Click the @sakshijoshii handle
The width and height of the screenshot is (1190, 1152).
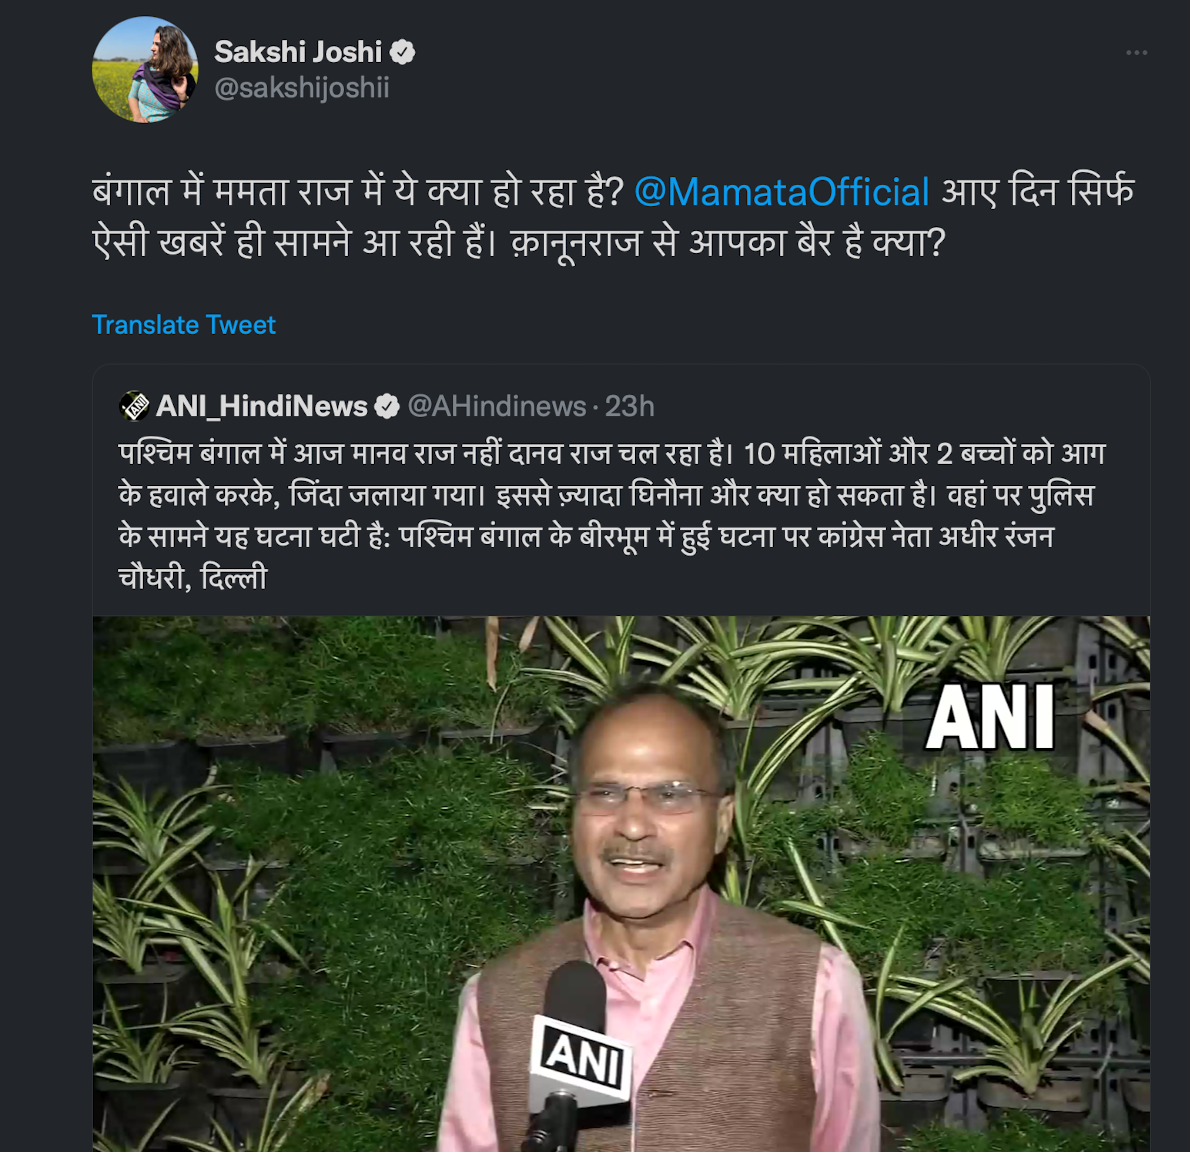(x=302, y=88)
